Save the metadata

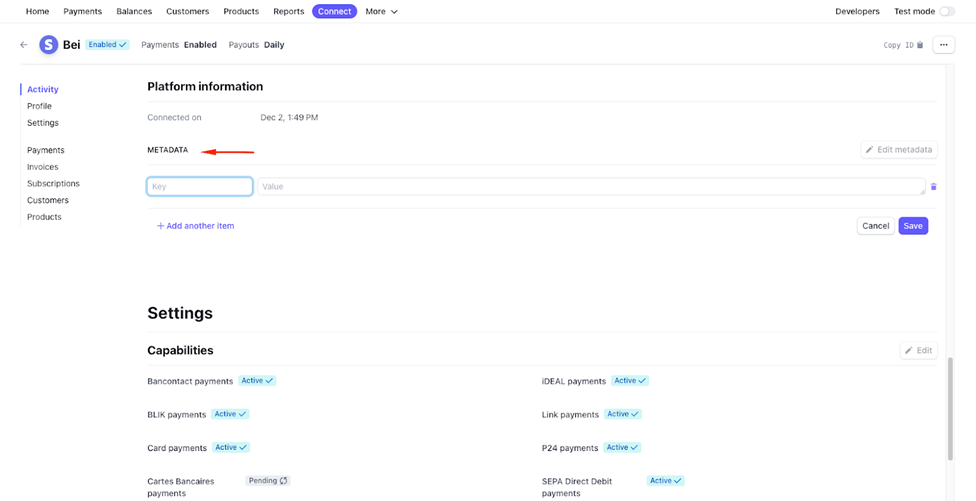pos(913,226)
